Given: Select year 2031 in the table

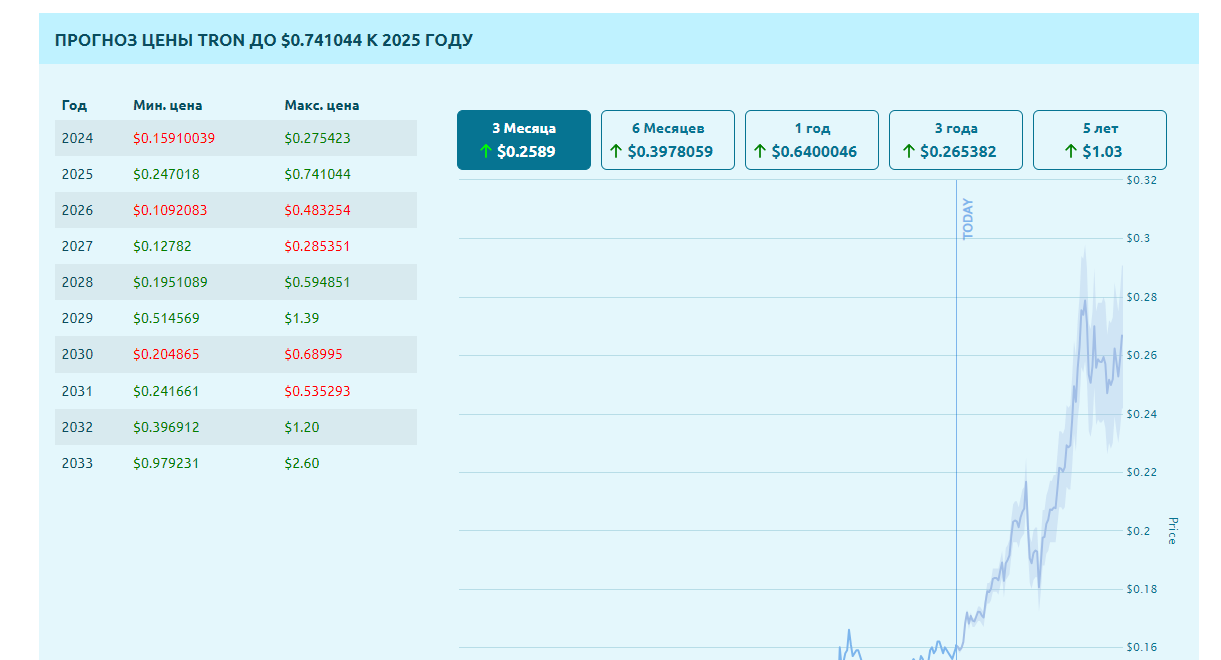Looking at the screenshot, I should click(x=77, y=391).
